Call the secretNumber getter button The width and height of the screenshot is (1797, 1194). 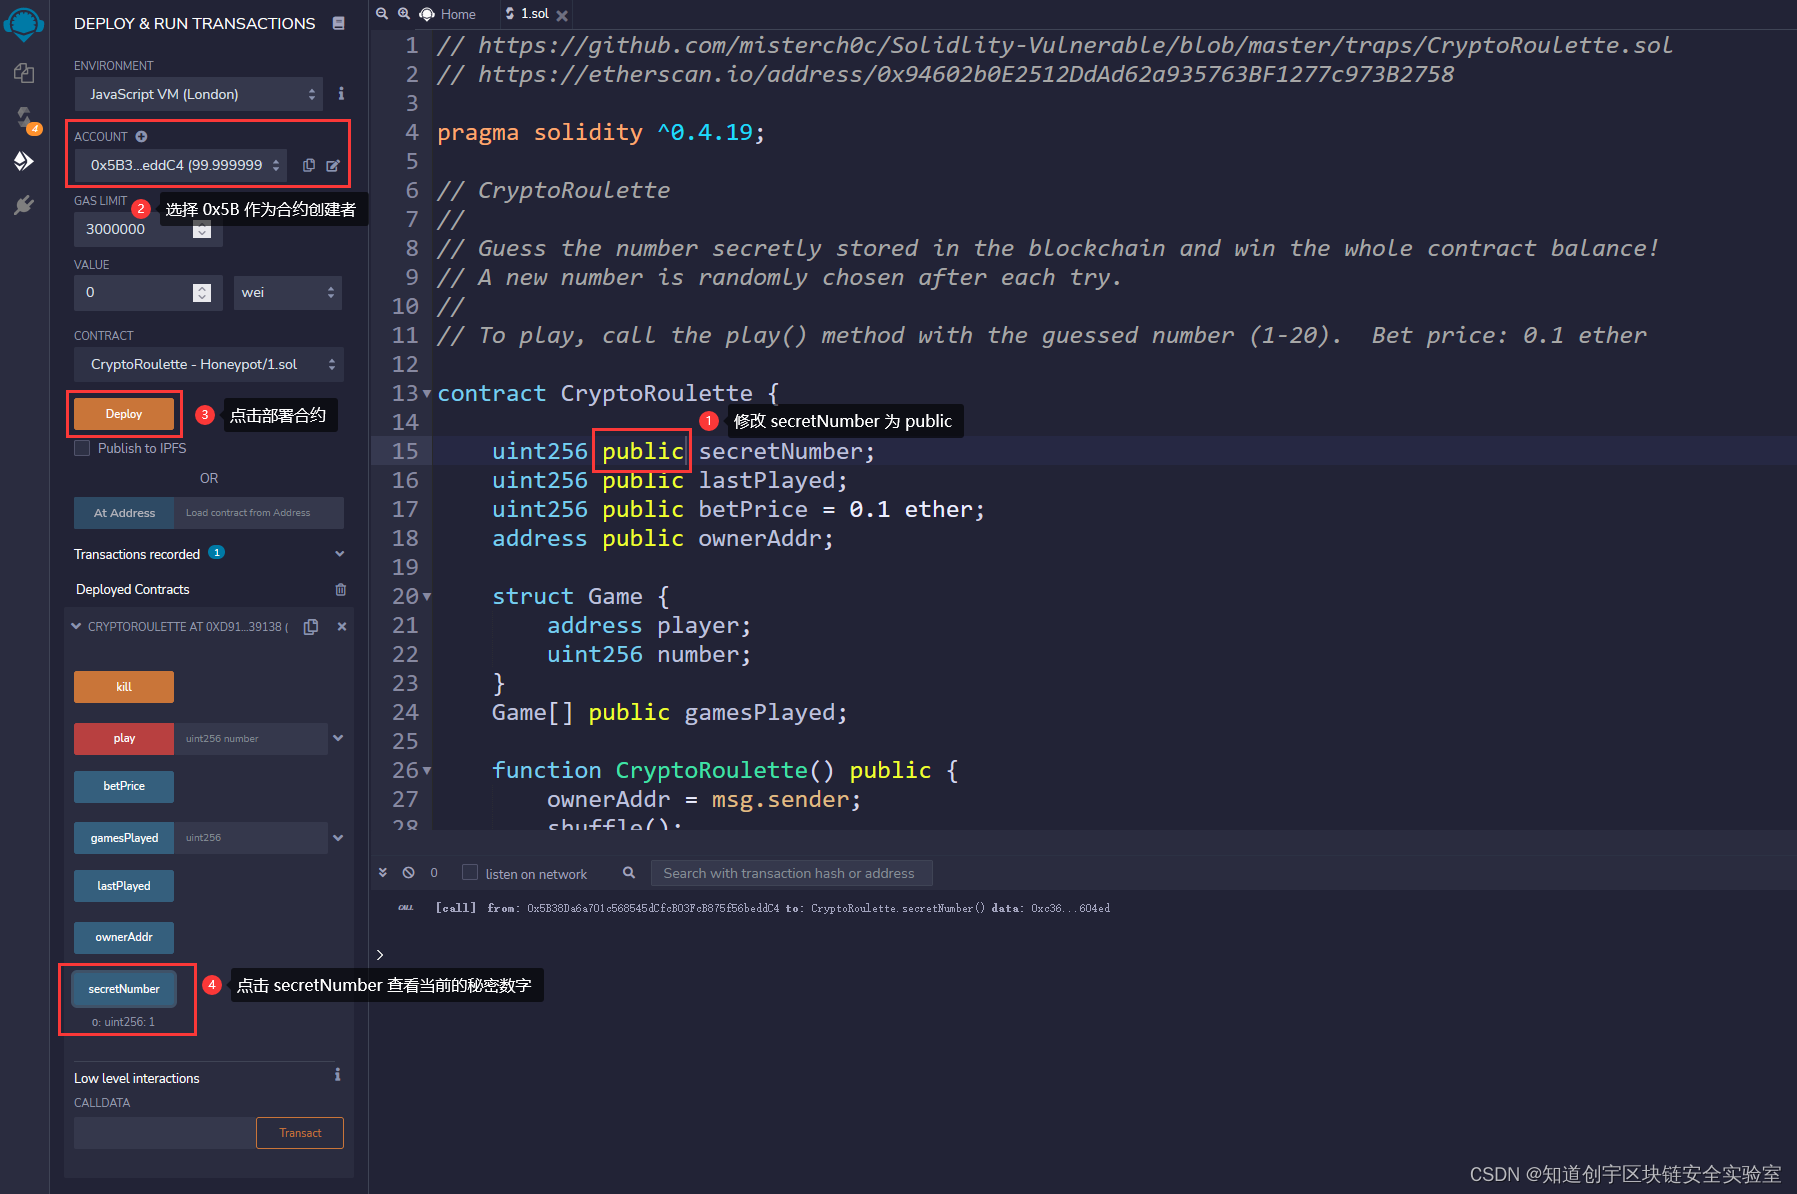click(124, 989)
